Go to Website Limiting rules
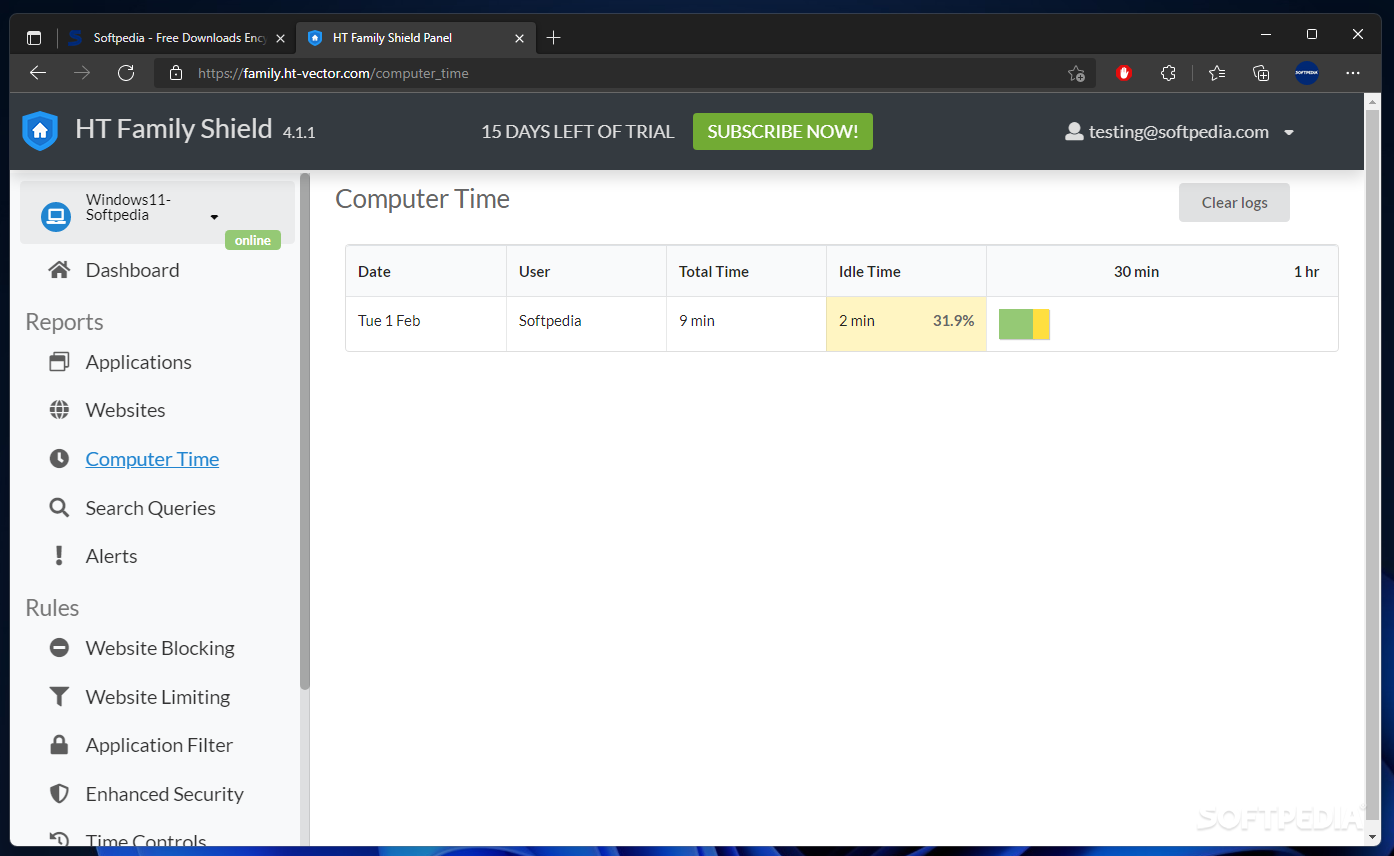 point(158,697)
